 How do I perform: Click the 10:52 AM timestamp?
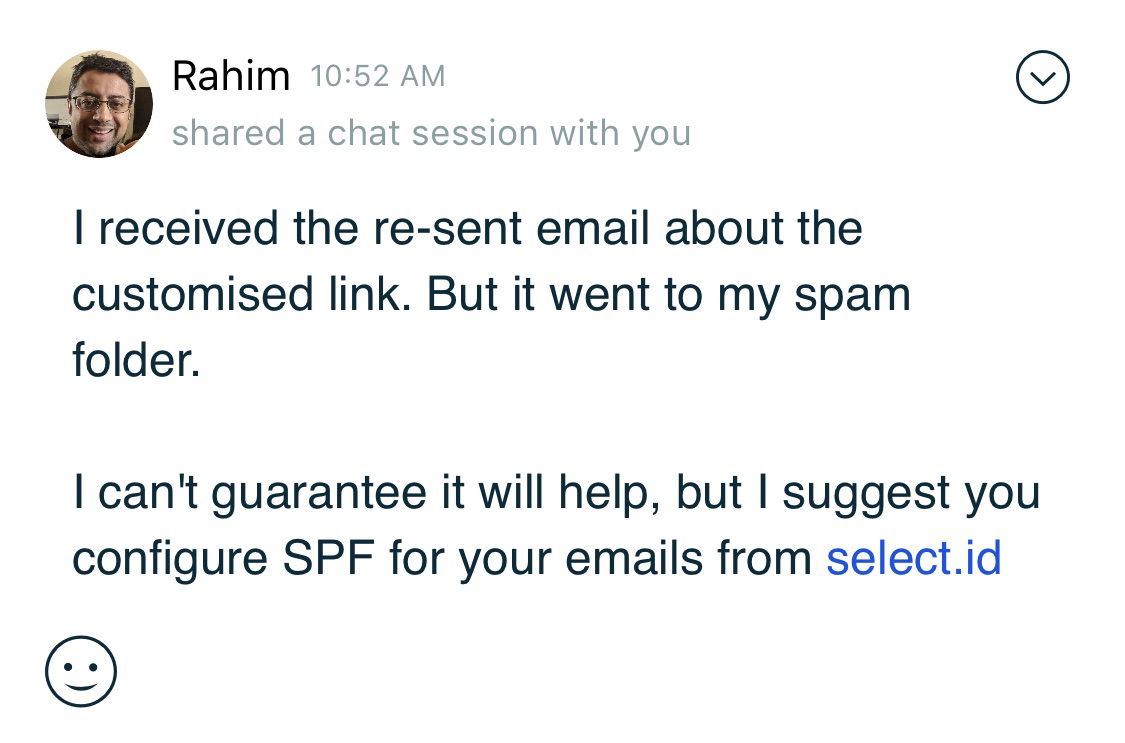pyautogui.click(x=377, y=76)
